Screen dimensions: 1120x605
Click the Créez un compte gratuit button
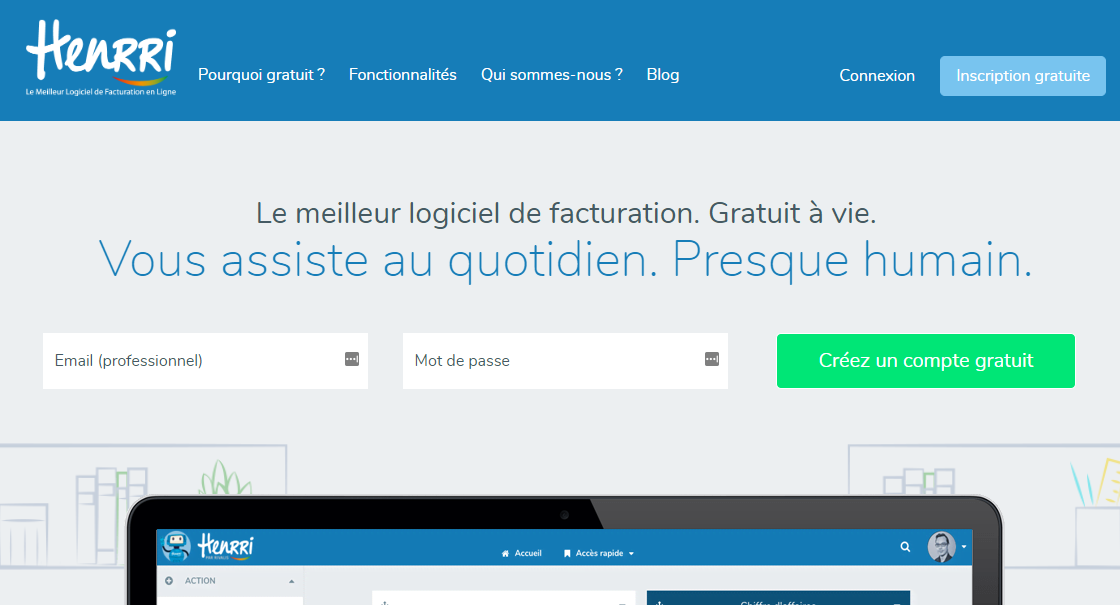point(926,361)
